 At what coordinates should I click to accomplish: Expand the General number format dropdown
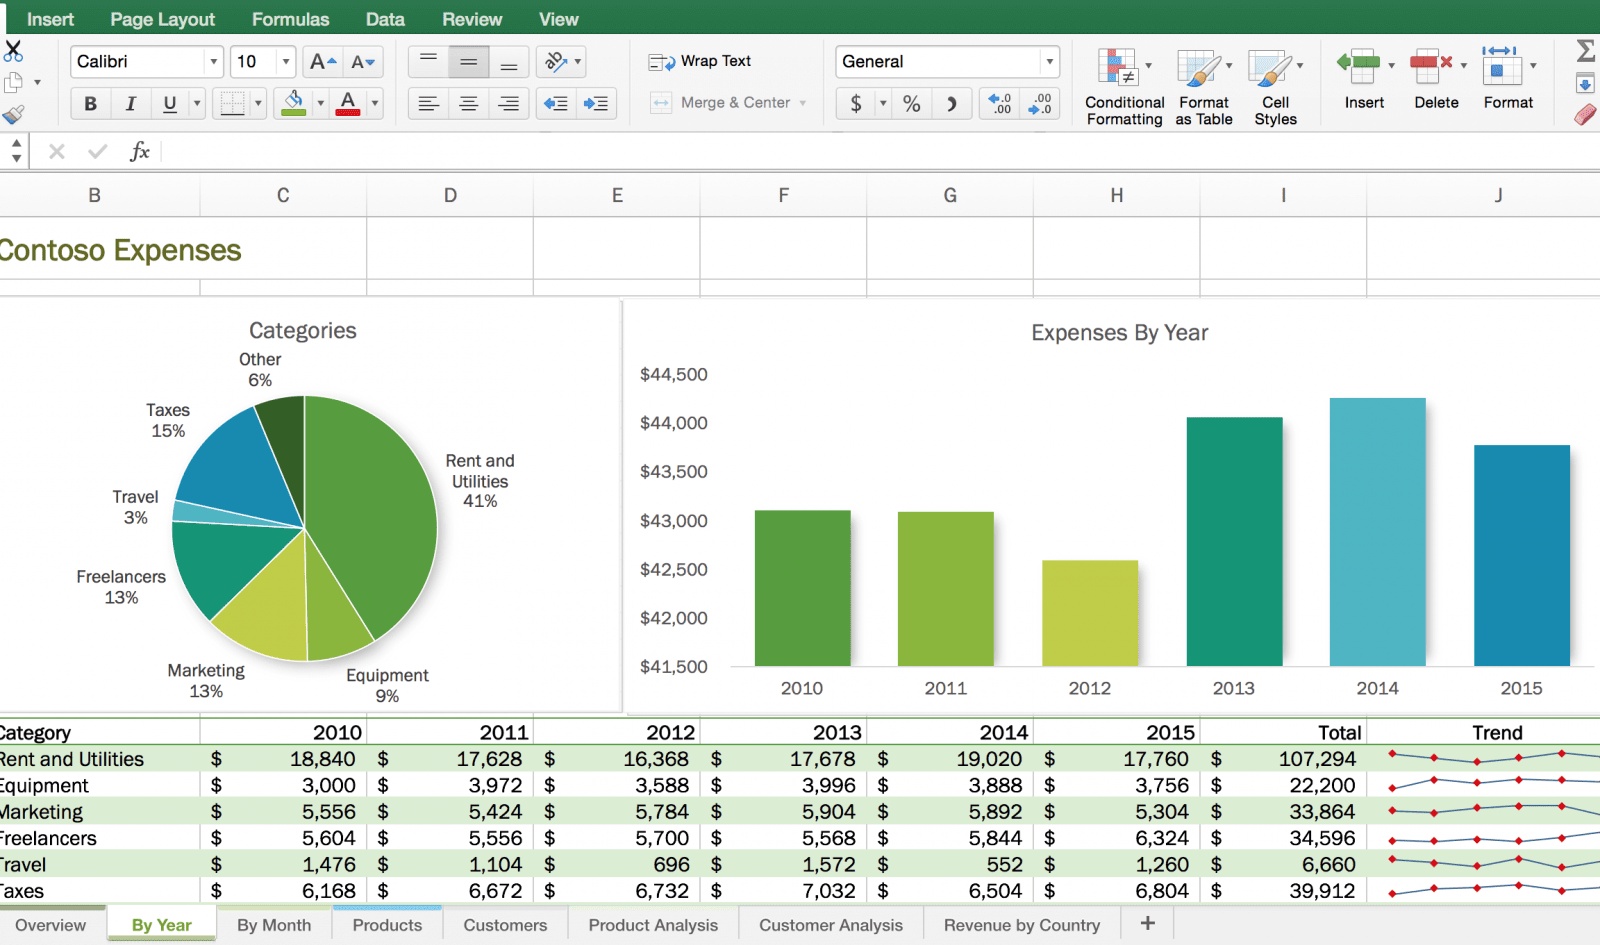pos(1049,62)
